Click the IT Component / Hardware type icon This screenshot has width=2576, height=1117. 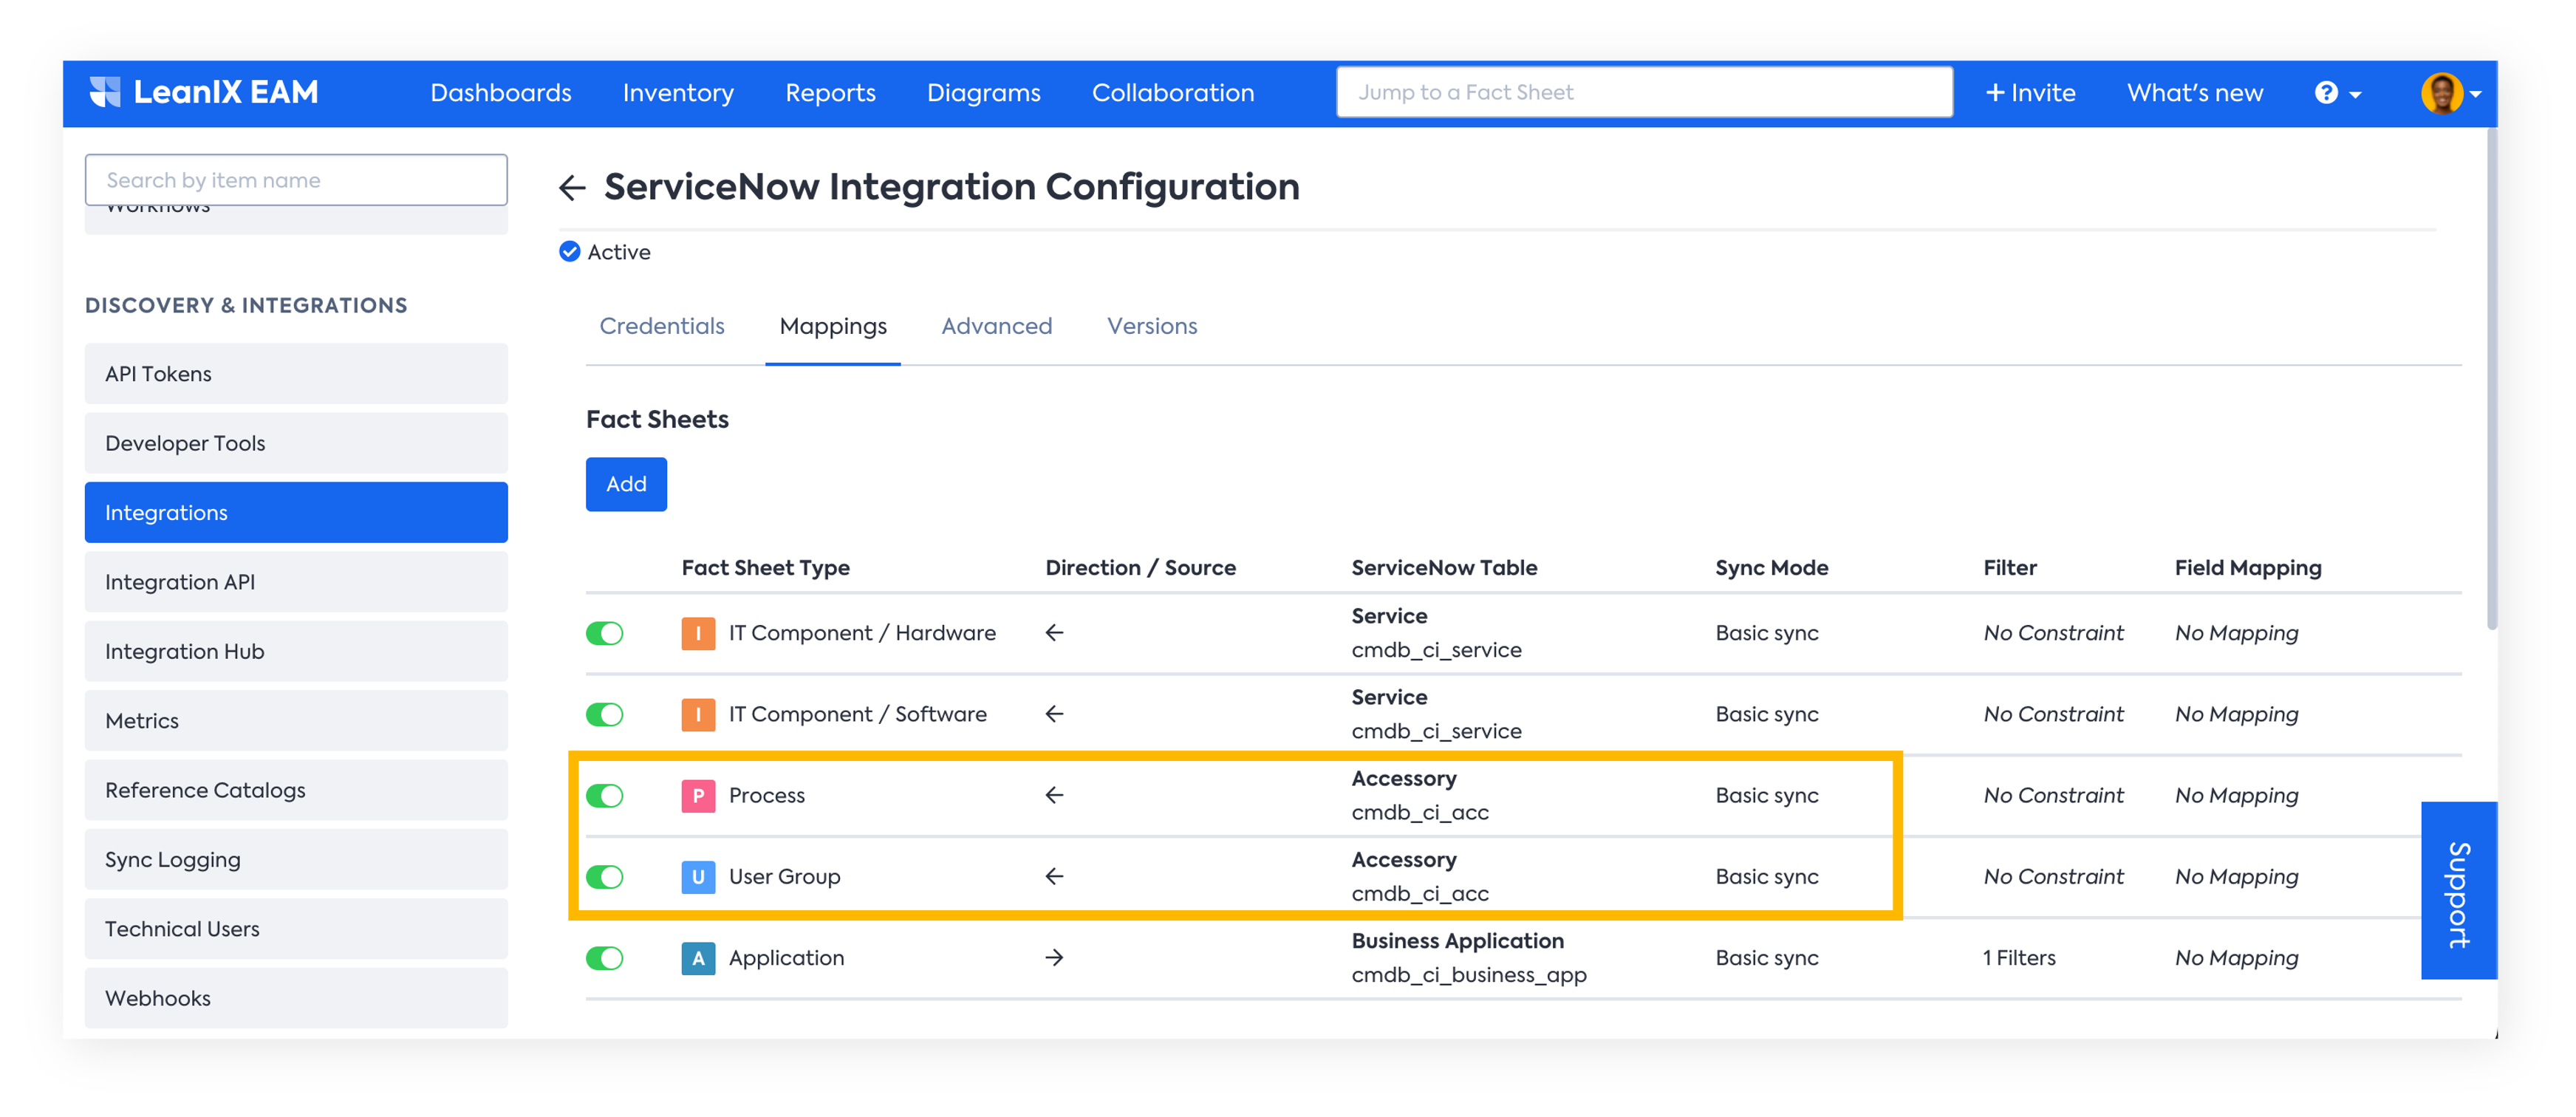[698, 633]
